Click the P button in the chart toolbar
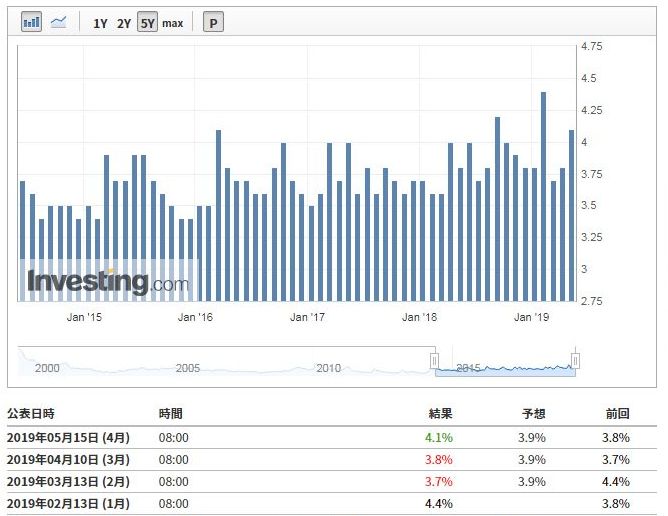The width and height of the screenshot is (668, 516). 213,23
